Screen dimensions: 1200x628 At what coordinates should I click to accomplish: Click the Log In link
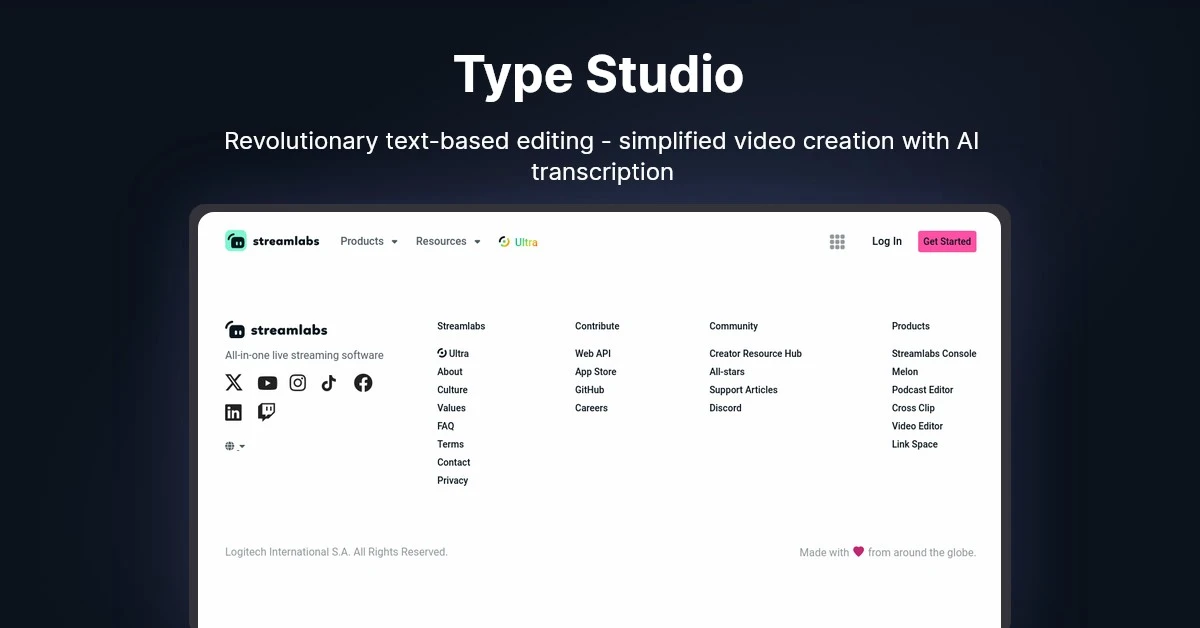coord(886,241)
